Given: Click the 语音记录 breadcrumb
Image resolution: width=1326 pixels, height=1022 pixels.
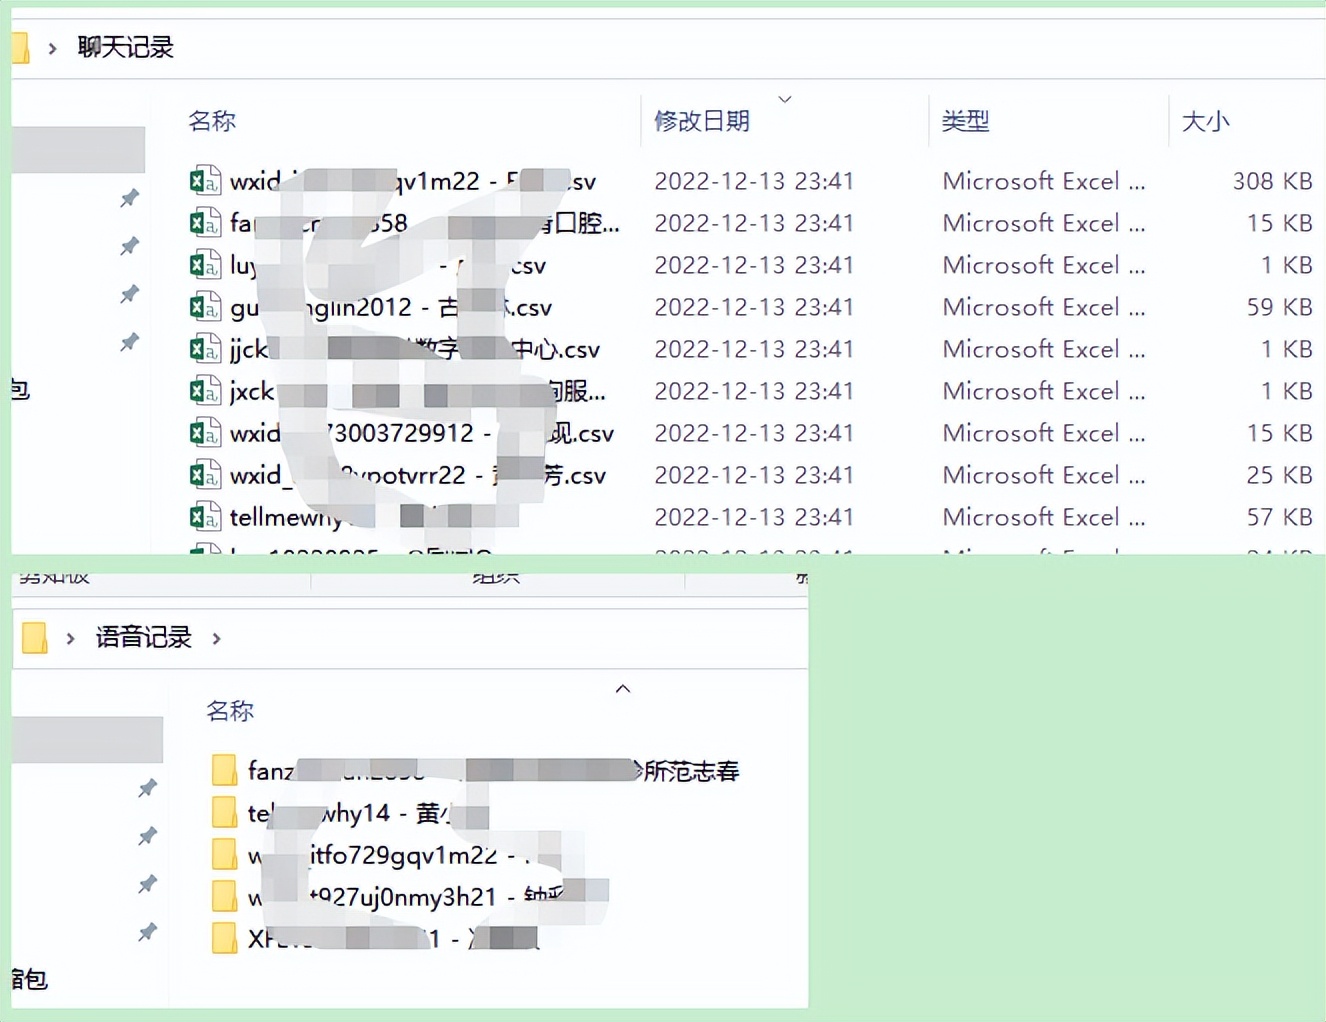Looking at the screenshot, I should [x=143, y=637].
